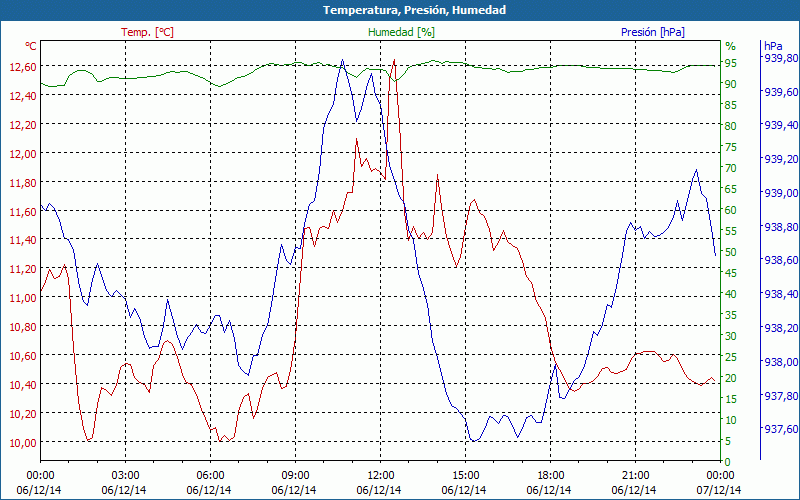Click the chart title 'Temperatura, Presión, Humedad'
This screenshot has width=800, height=500.
(414, 10)
